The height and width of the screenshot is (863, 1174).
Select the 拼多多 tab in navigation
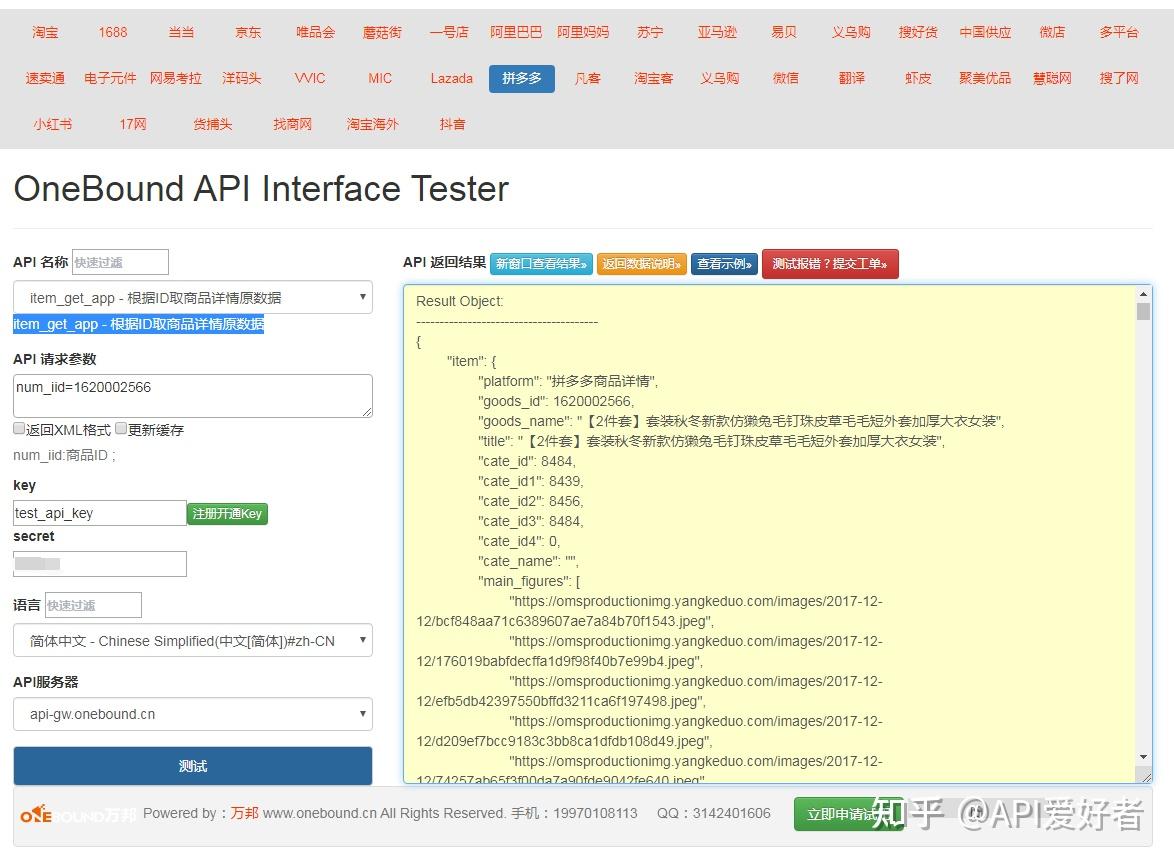[x=521, y=77]
